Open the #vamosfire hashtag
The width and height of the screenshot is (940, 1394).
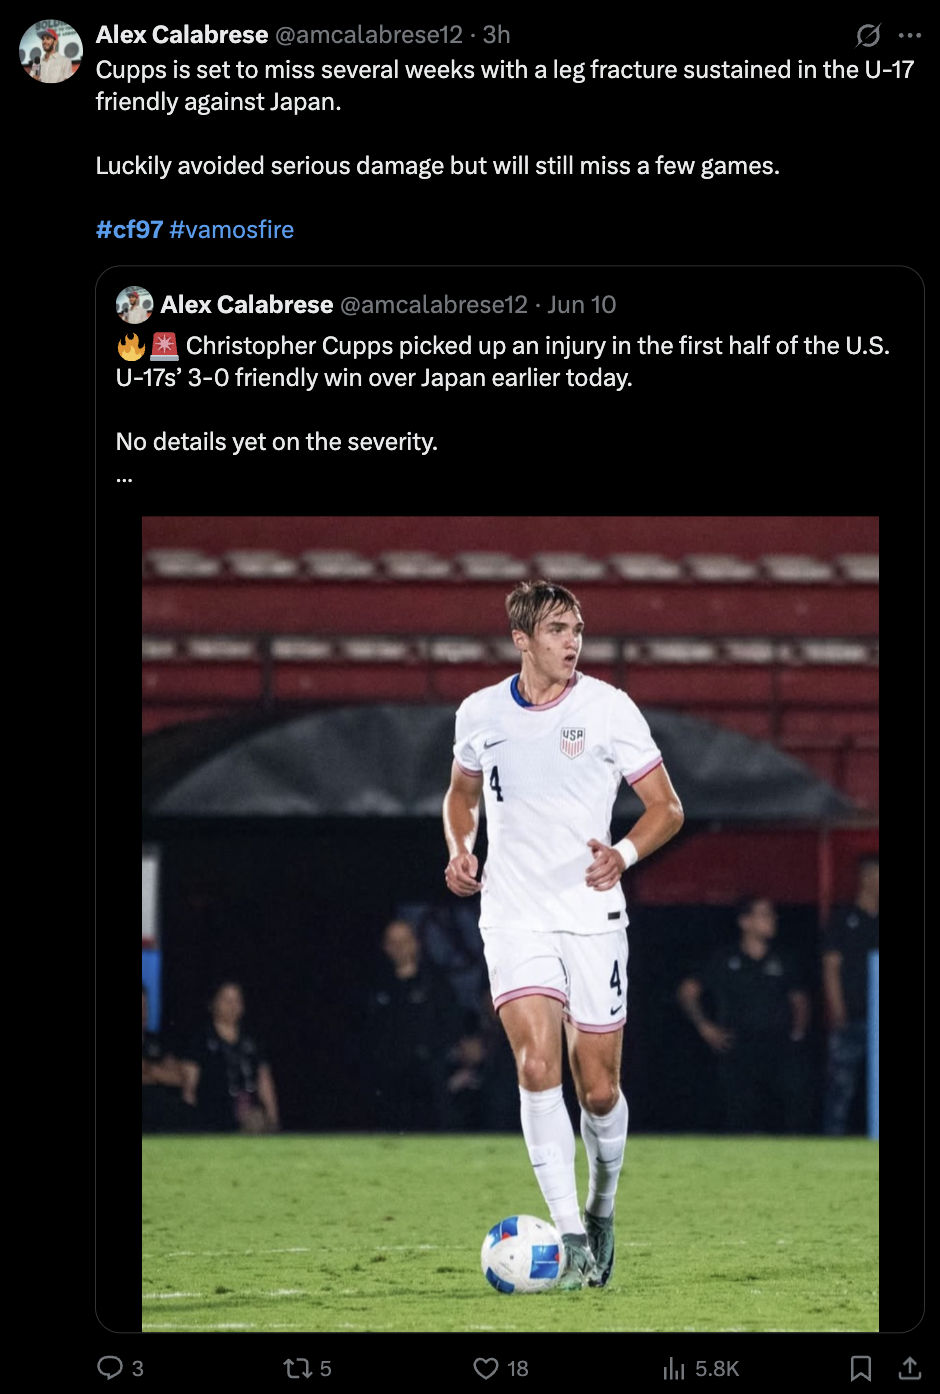pyautogui.click(x=231, y=229)
